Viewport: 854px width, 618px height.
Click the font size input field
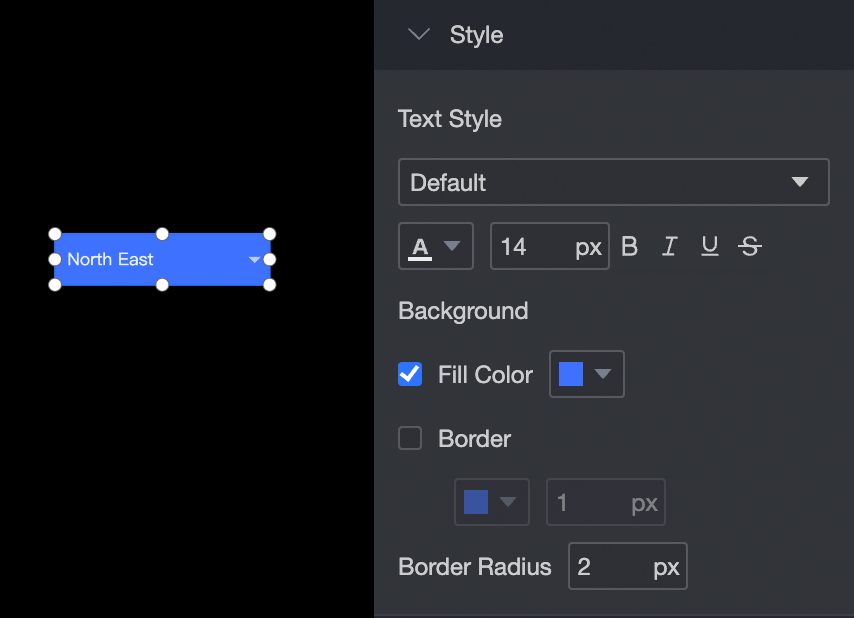click(532, 246)
